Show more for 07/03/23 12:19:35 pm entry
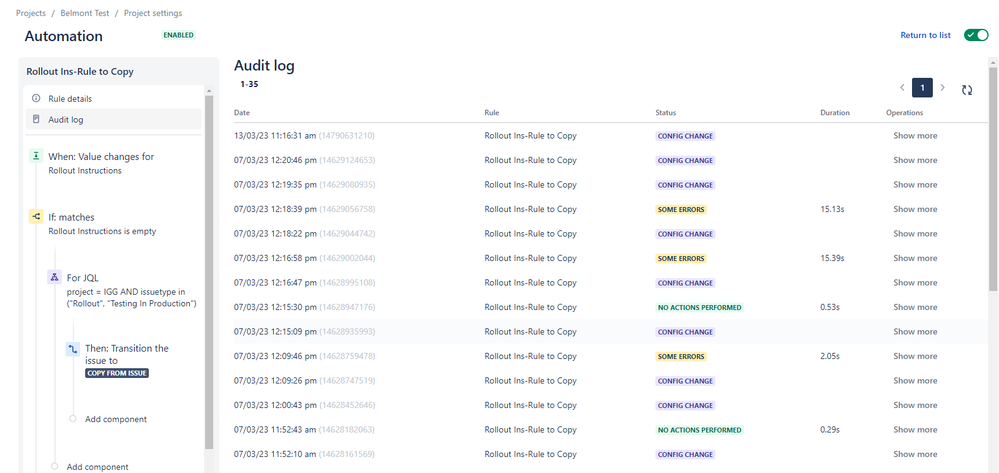This screenshot has height=473, width=999. click(x=915, y=185)
